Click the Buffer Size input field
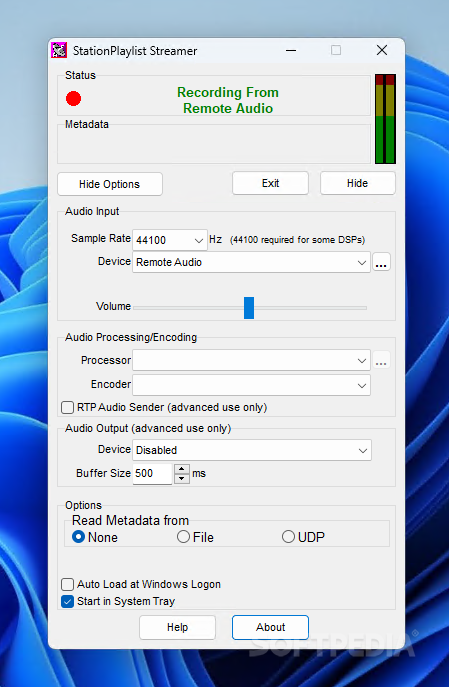The width and height of the screenshot is (449, 687). (x=152, y=474)
